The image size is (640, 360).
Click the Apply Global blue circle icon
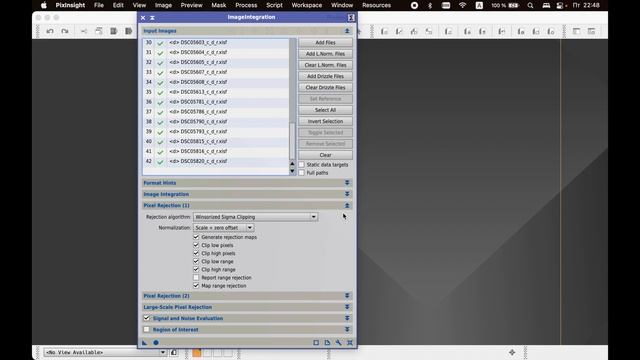coord(156,343)
